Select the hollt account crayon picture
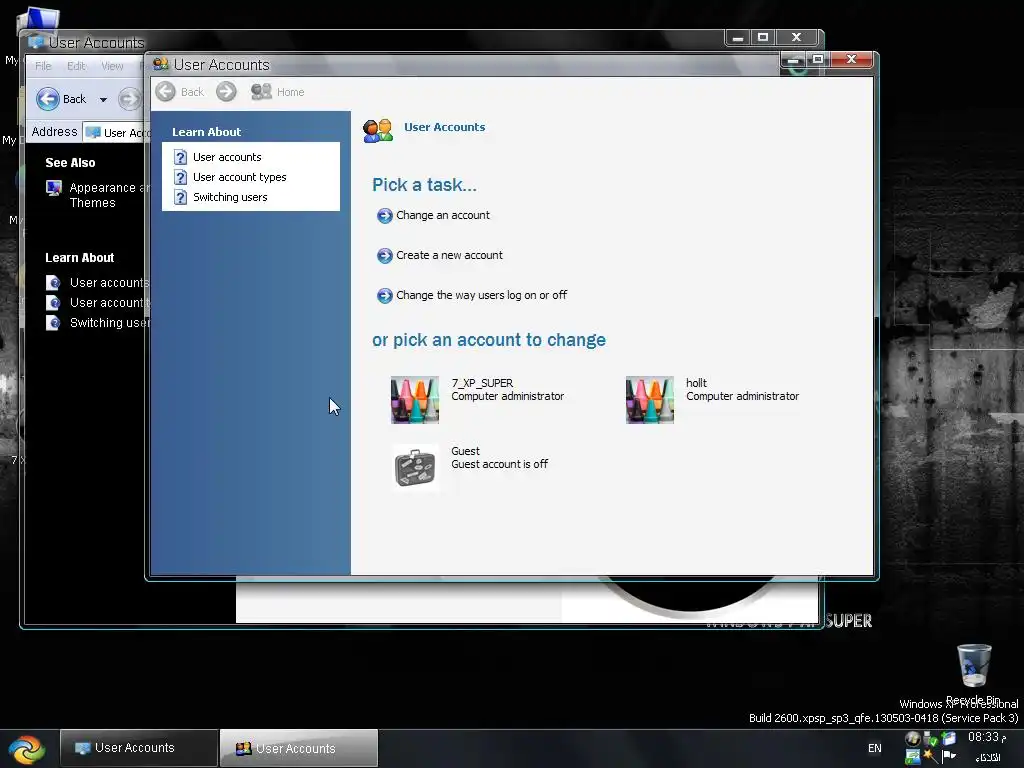Image resolution: width=1024 pixels, height=768 pixels. pyautogui.click(x=649, y=400)
